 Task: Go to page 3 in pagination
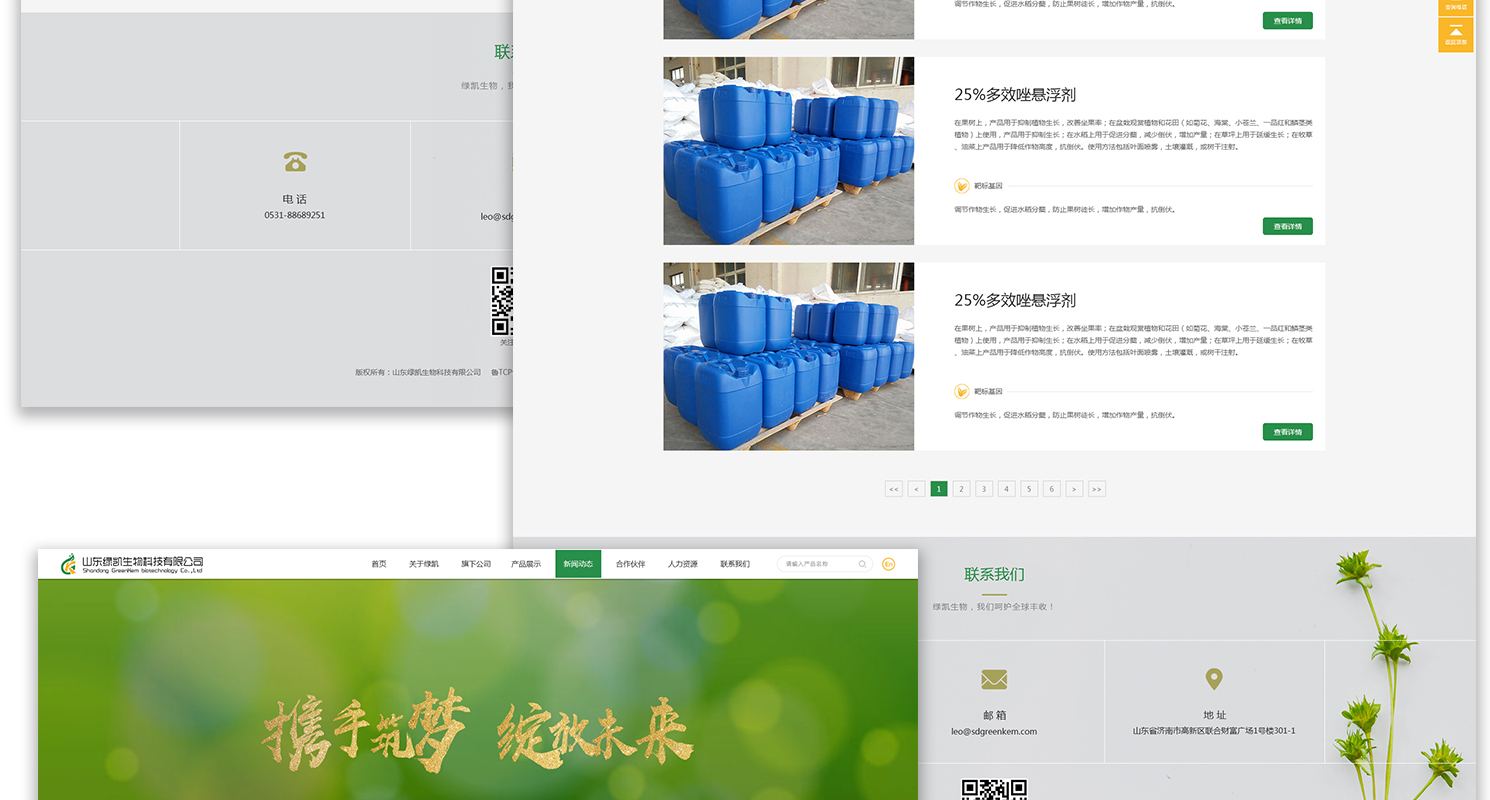984,489
